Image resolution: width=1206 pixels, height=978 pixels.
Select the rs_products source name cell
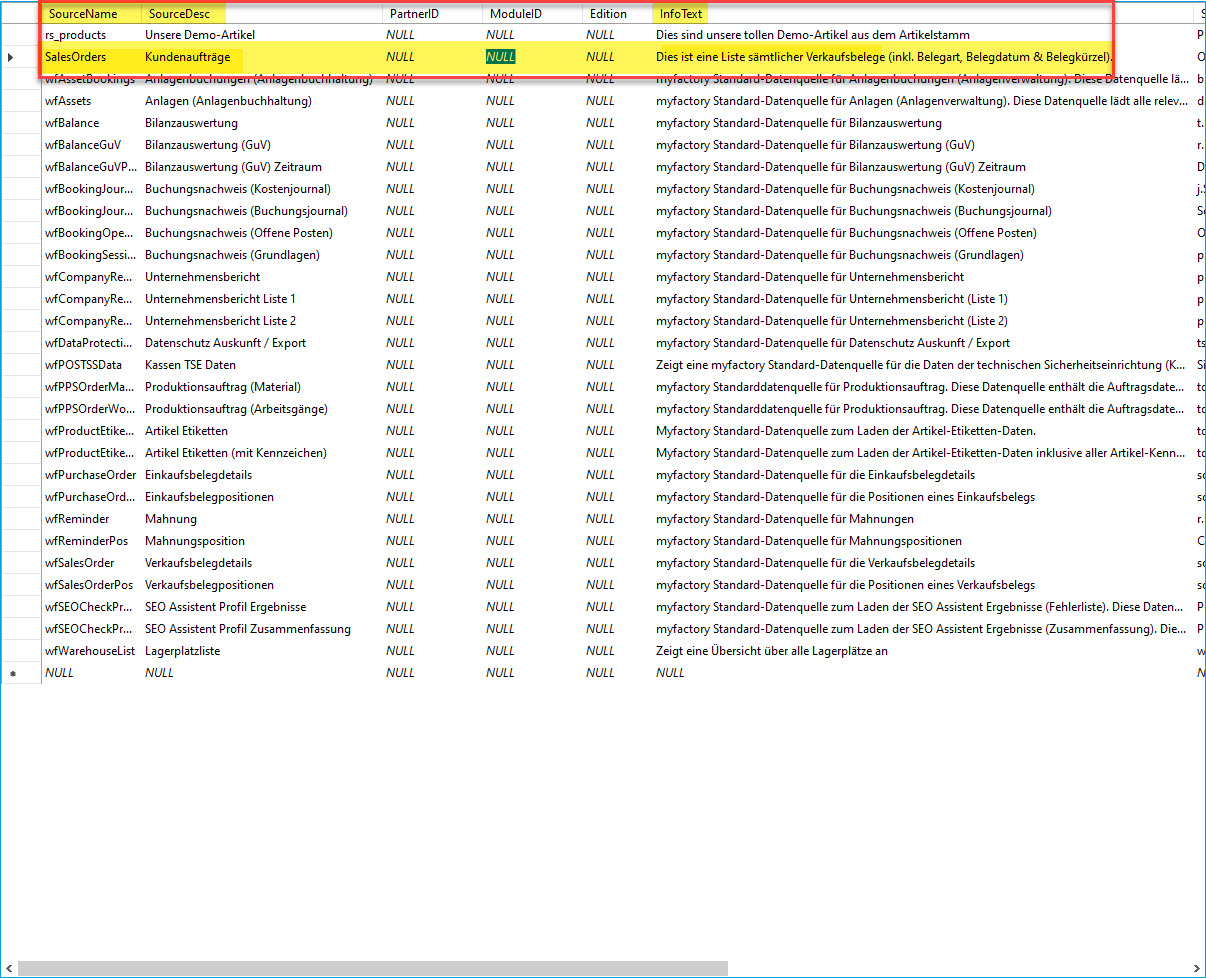(76, 35)
